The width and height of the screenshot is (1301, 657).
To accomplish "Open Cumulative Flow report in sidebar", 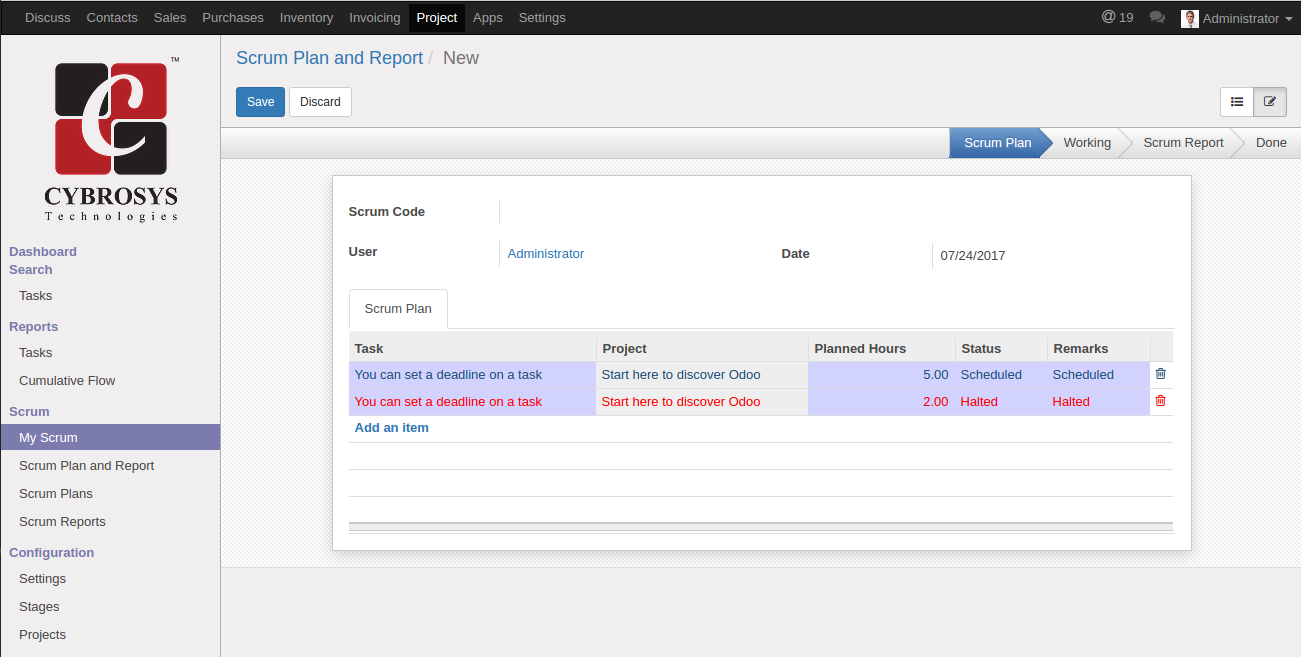I will [x=67, y=381].
